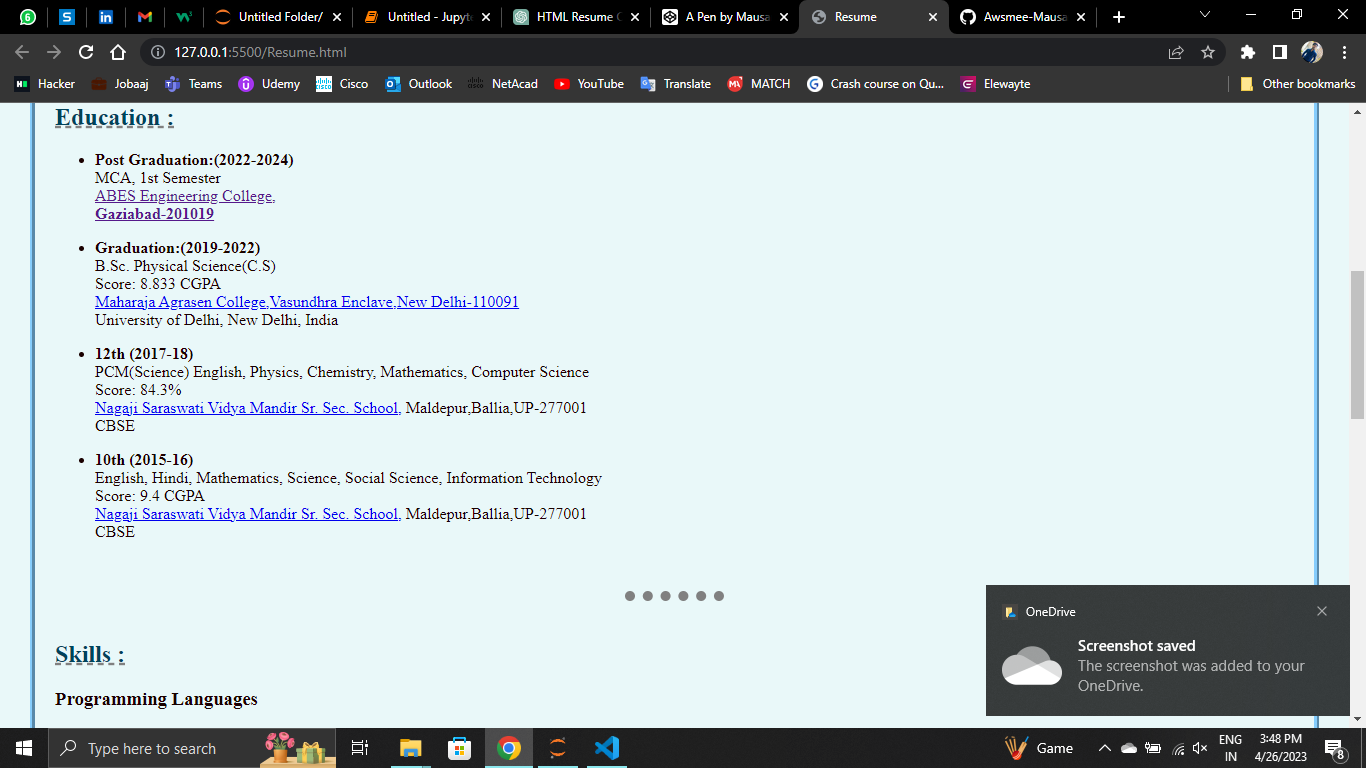Expand hidden icons in the system tray
1366x768 pixels.
pos(1104,747)
